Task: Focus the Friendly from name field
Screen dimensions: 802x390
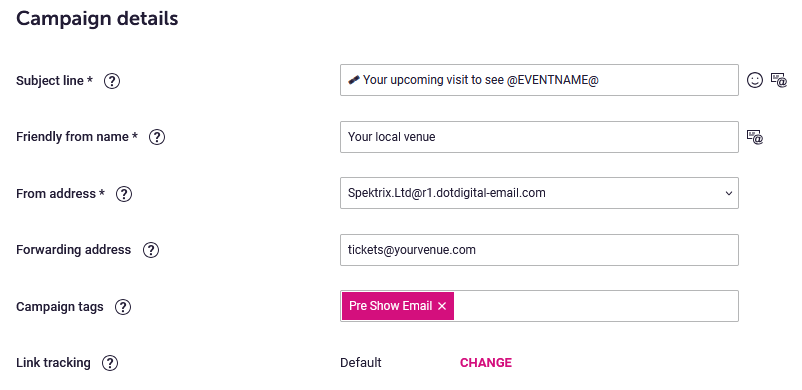Action: pyautogui.click(x=539, y=137)
